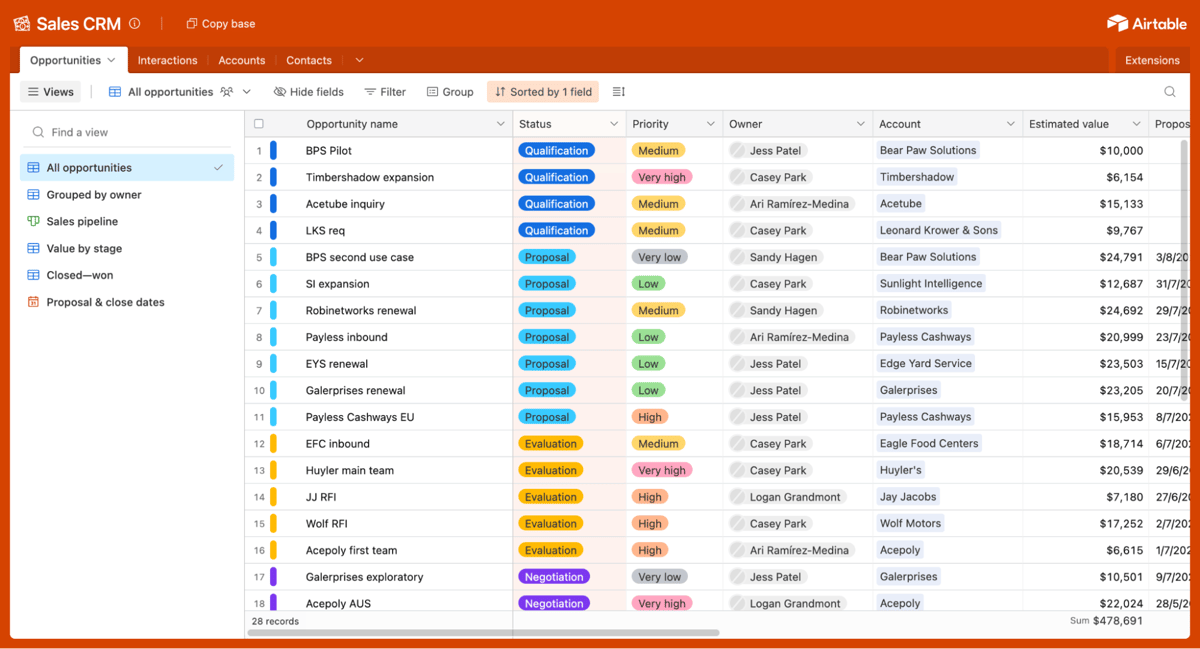This screenshot has height=649, width=1200.
Task: Open Hide fields menu
Action: pos(309,92)
